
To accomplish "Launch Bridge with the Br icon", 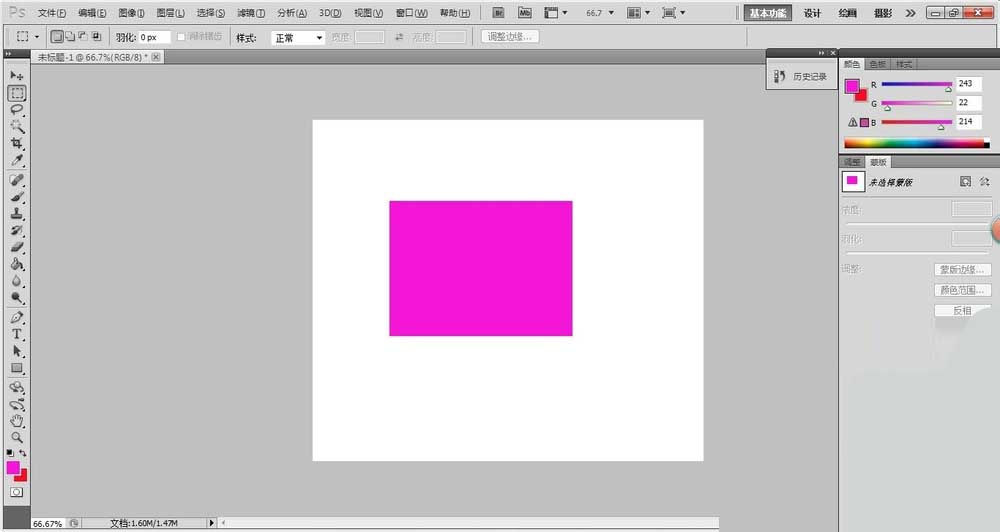I will tap(499, 13).
